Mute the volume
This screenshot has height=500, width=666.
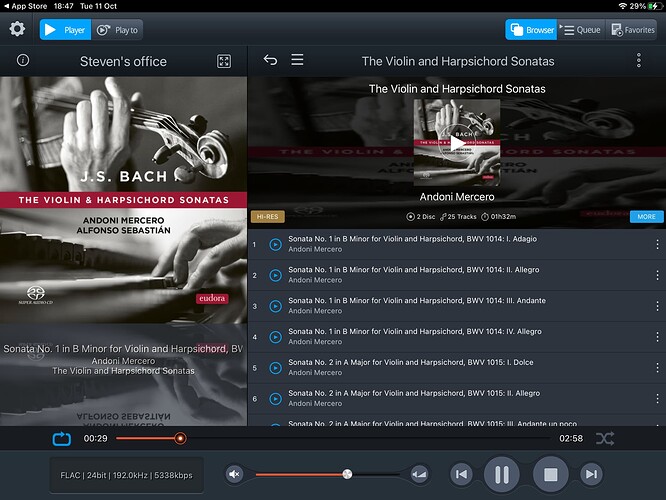click(x=234, y=474)
